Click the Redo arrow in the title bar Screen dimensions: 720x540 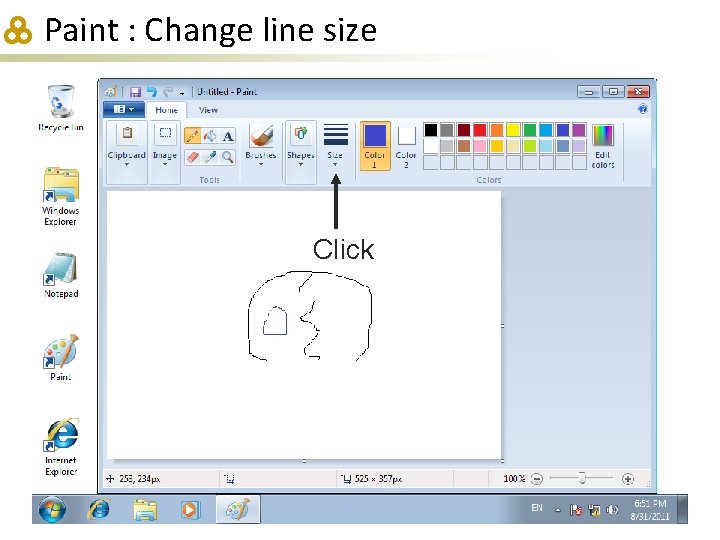click(x=168, y=92)
